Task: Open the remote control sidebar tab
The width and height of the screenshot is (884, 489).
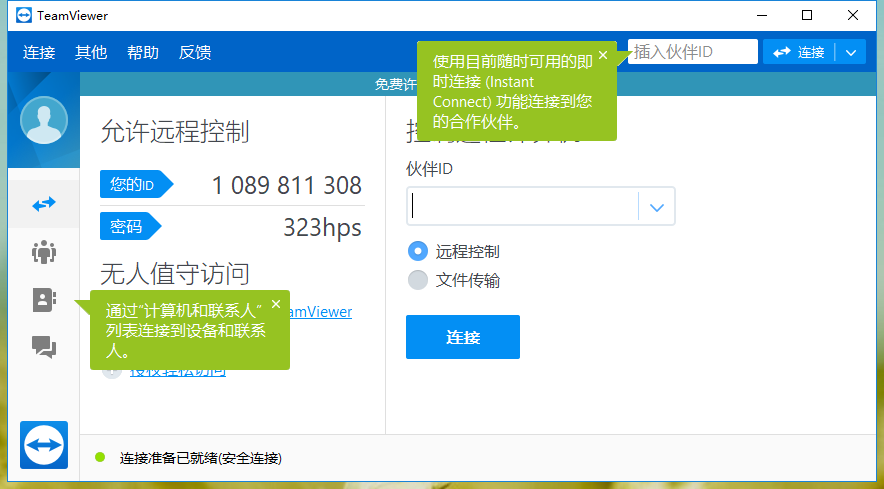Action: pos(44,204)
